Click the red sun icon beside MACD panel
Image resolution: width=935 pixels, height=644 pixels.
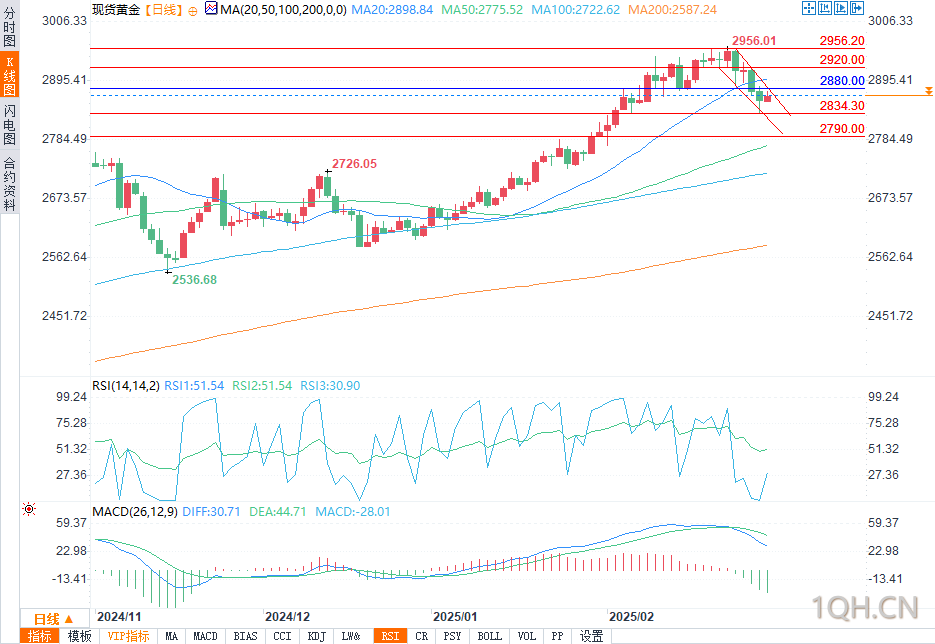pyautogui.click(x=29, y=509)
